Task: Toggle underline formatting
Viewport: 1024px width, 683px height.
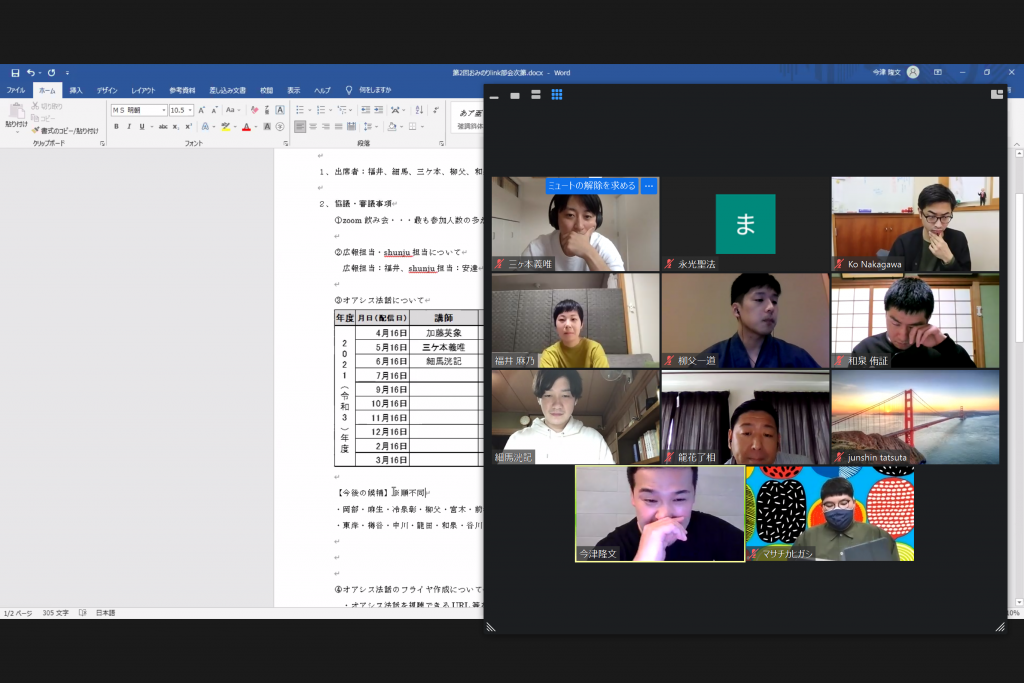Action: 142,127
